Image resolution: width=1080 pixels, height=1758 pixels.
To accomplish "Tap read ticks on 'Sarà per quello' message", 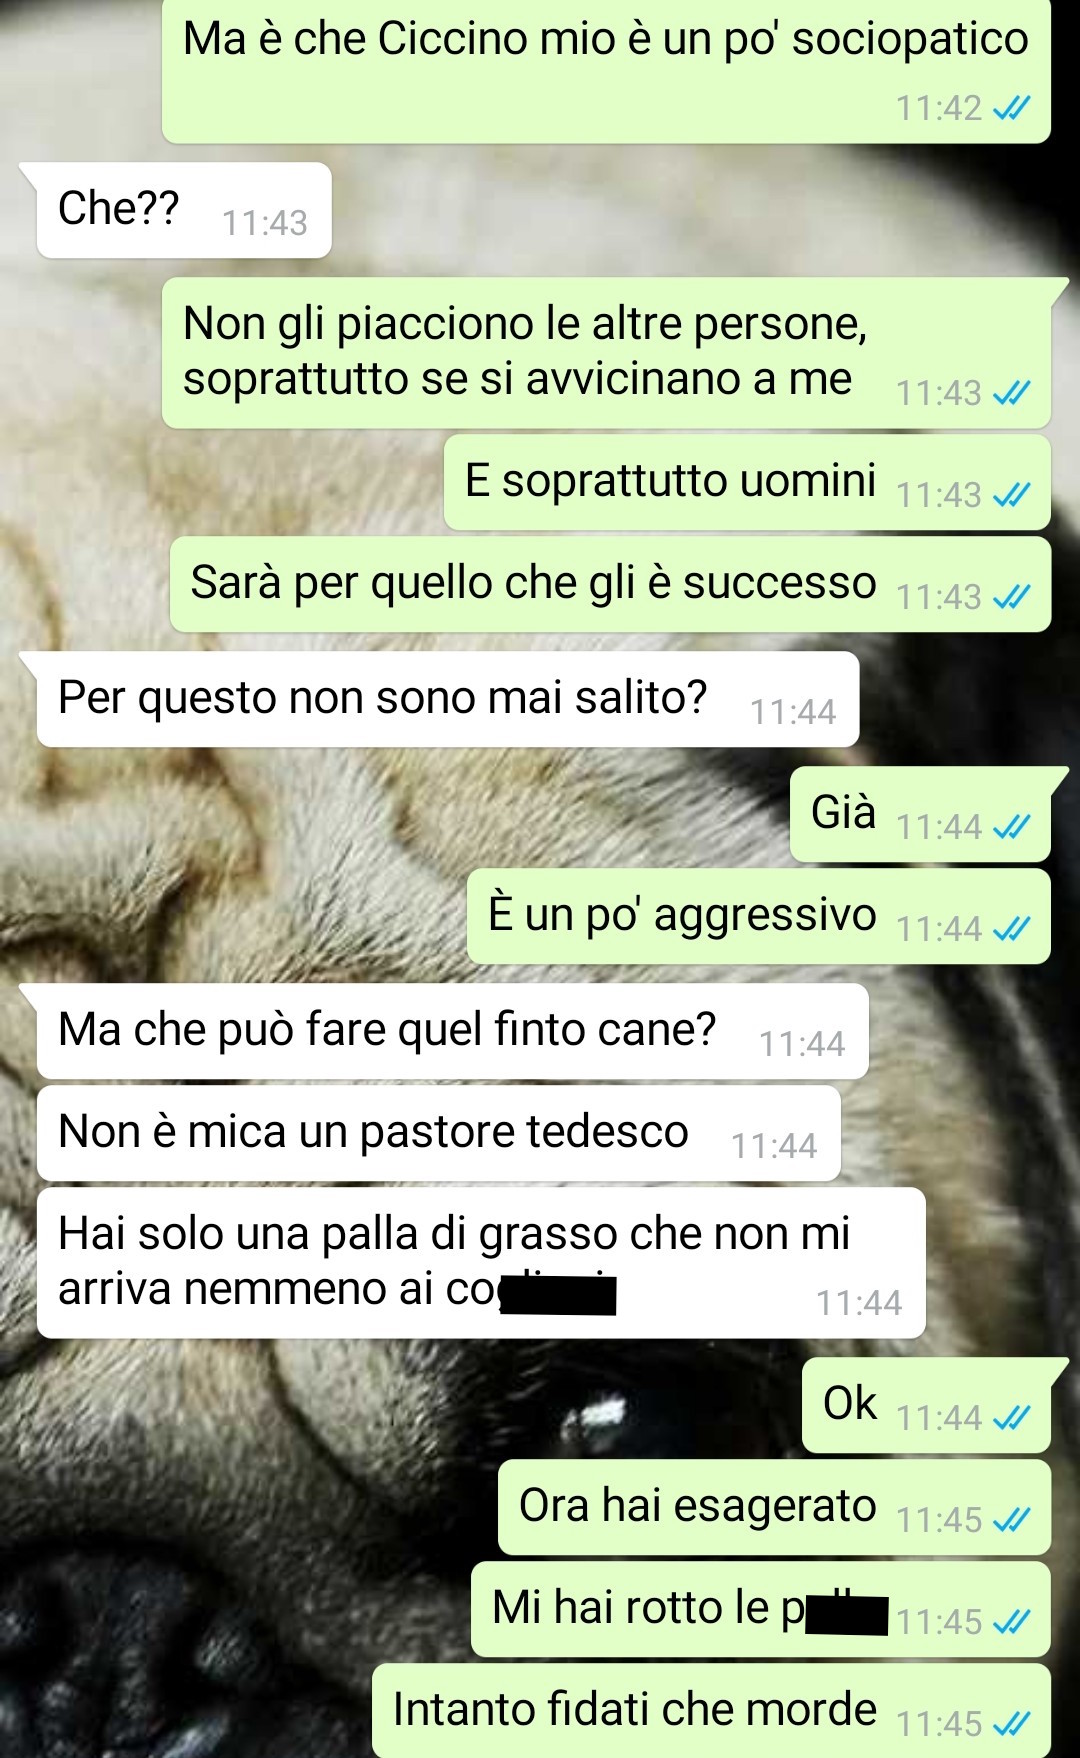I will (x=1011, y=596).
